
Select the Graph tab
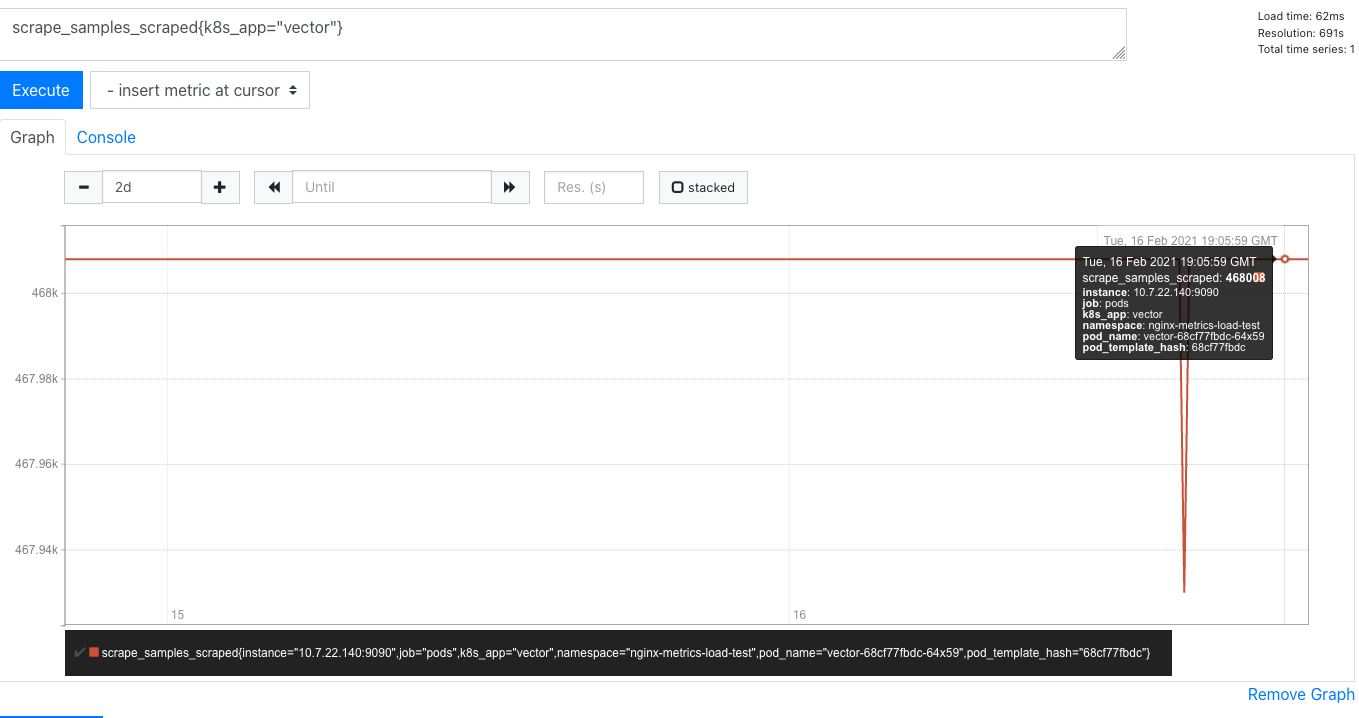[32, 137]
